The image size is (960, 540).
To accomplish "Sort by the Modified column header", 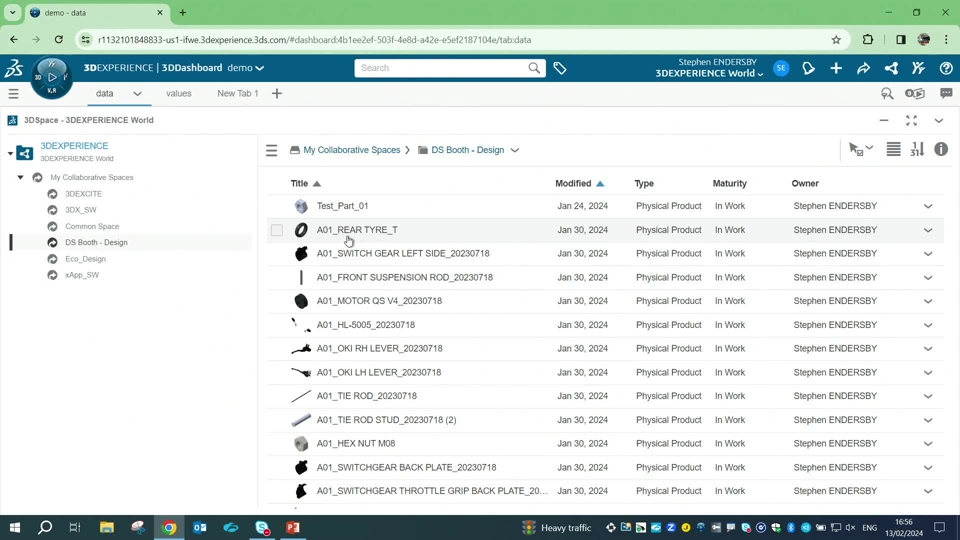I will (573, 184).
